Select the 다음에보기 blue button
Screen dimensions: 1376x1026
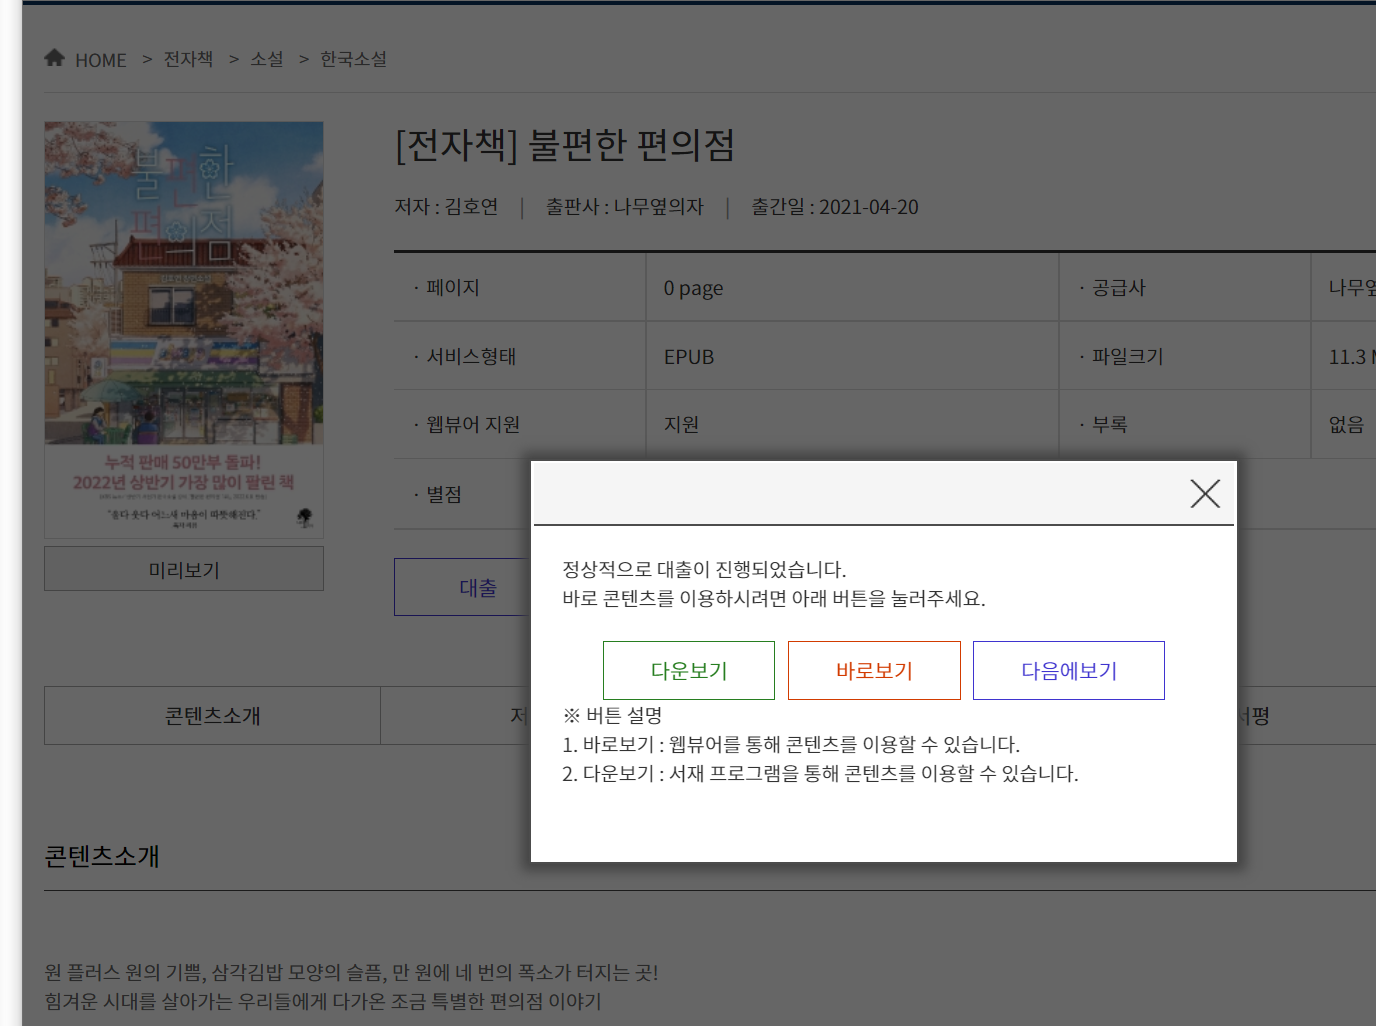click(x=1069, y=670)
